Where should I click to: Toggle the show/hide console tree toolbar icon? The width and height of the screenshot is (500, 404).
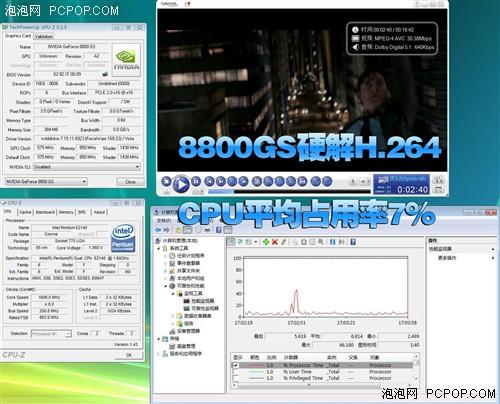click(x=187, y=230)
